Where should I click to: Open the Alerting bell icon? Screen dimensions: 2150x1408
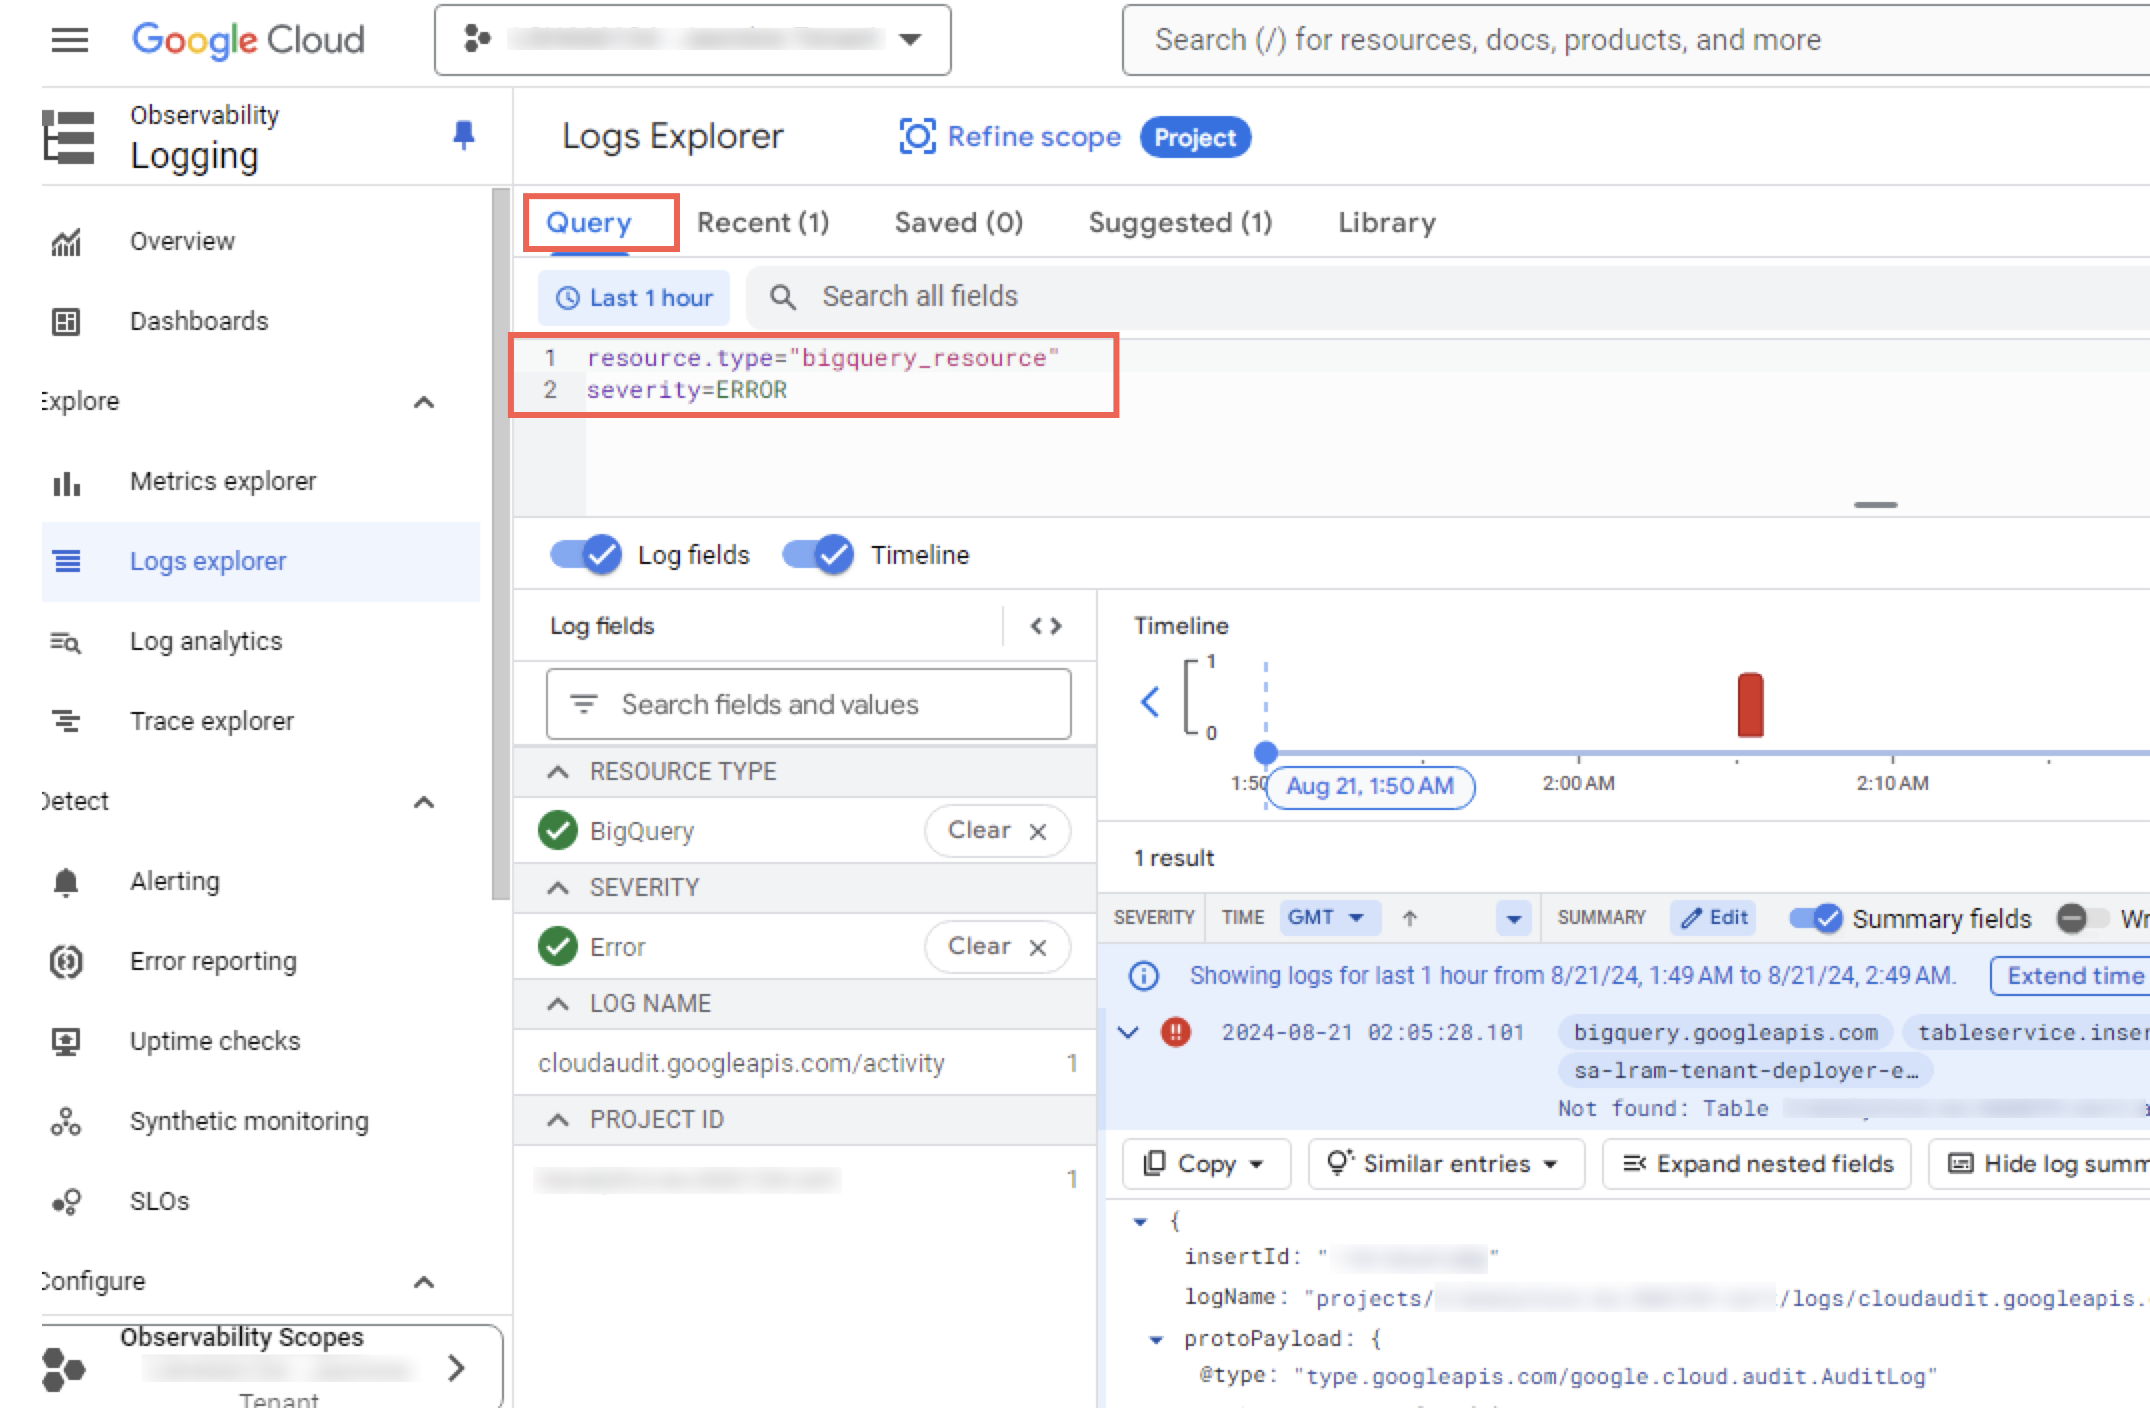tap(66, 882)
